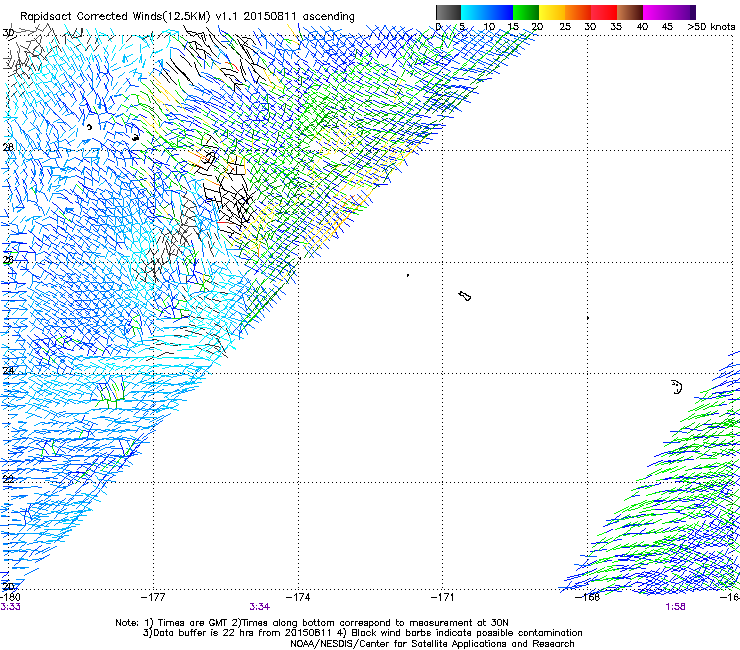The height and width of the screenshot is (650, 740).
Task: Click the island outline near -171 longitude
Action: click(x=464, y=296)
